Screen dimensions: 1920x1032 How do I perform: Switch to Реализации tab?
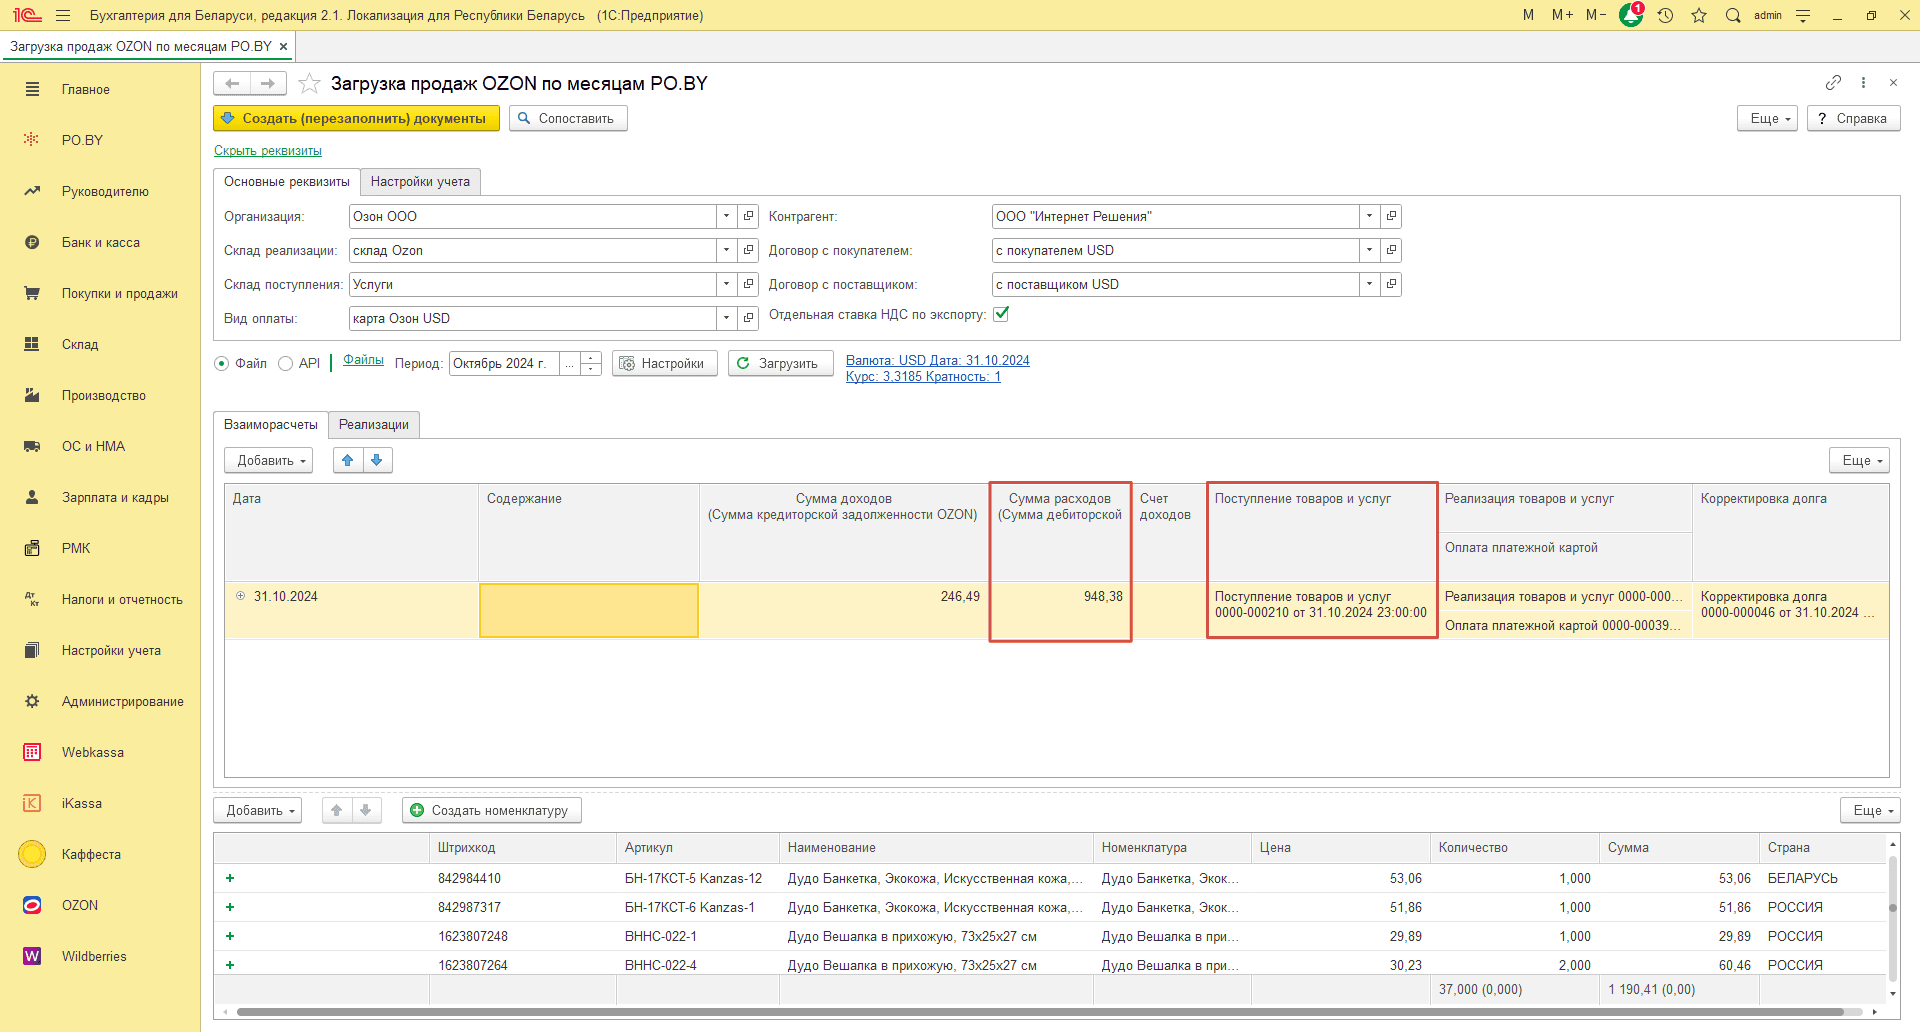click(x=374, y=424)
